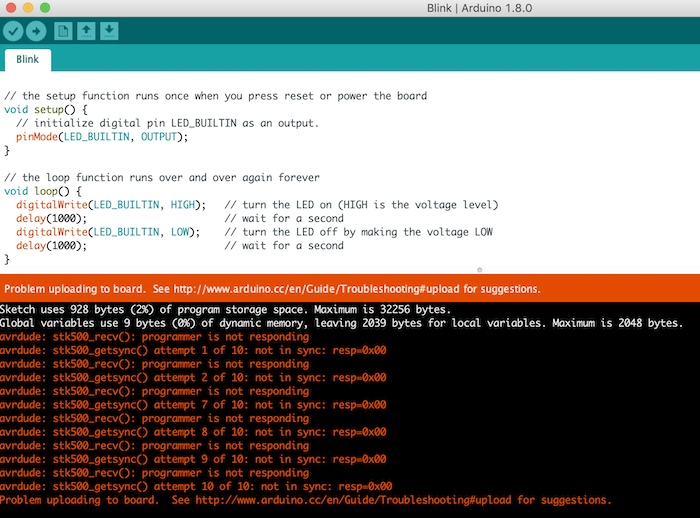Click 'digitalWrite(LED_BUILTIN, HIGH);' code line
The height and width of the screenshot is (518, 700).
[x=111, y=205]
